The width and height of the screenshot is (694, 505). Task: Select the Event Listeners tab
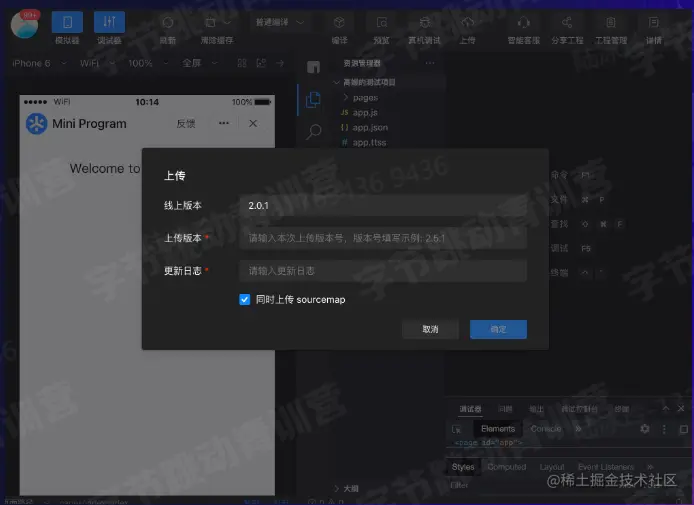point(606,467)
